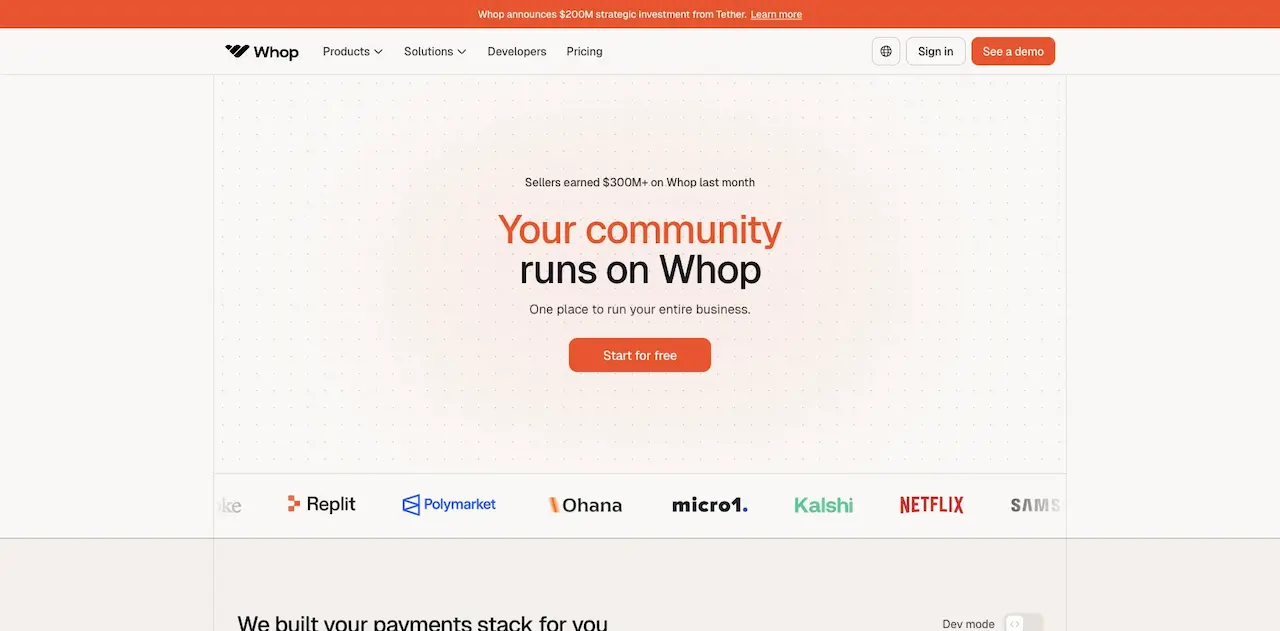The height and width of the screenshot is (631, 1280).
Task: Click the Products chevron arrow
Action: tap(378, 52)
